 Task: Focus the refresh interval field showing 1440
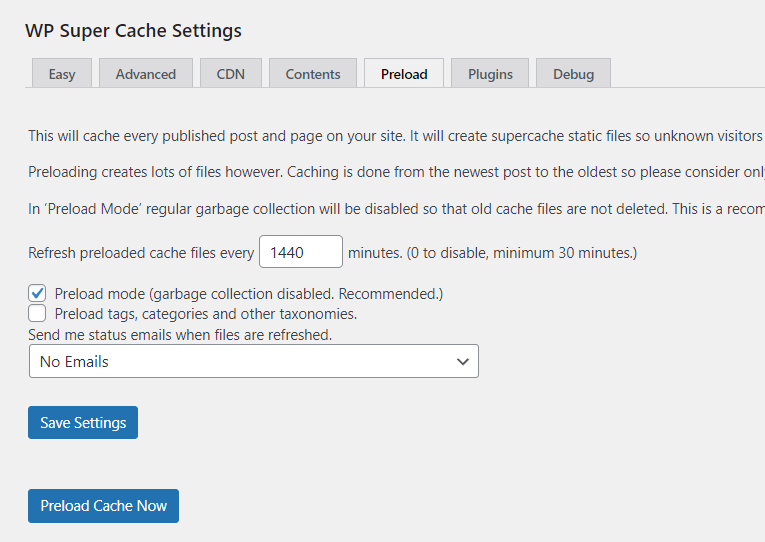click(x=301, y=252)
